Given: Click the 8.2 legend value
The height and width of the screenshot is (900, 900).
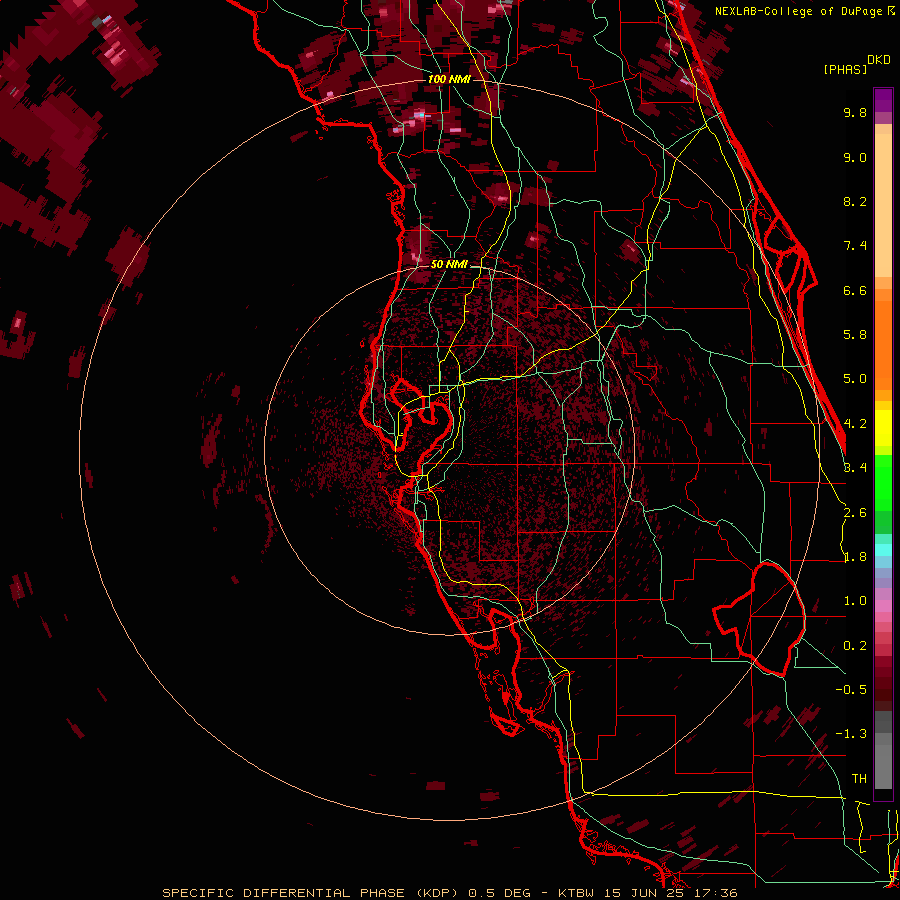Looking at the screenshot, I should pyautogui.click(x=855, y=201).
